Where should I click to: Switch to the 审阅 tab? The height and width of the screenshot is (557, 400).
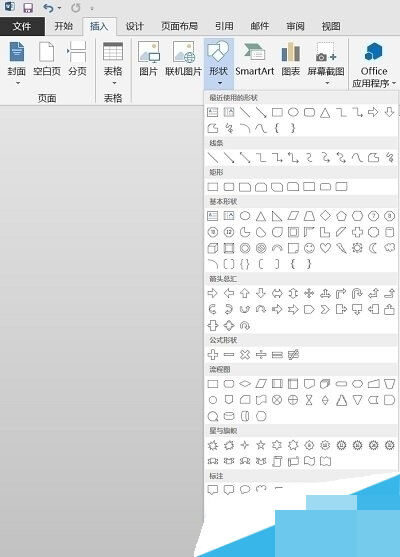[295, 26]
